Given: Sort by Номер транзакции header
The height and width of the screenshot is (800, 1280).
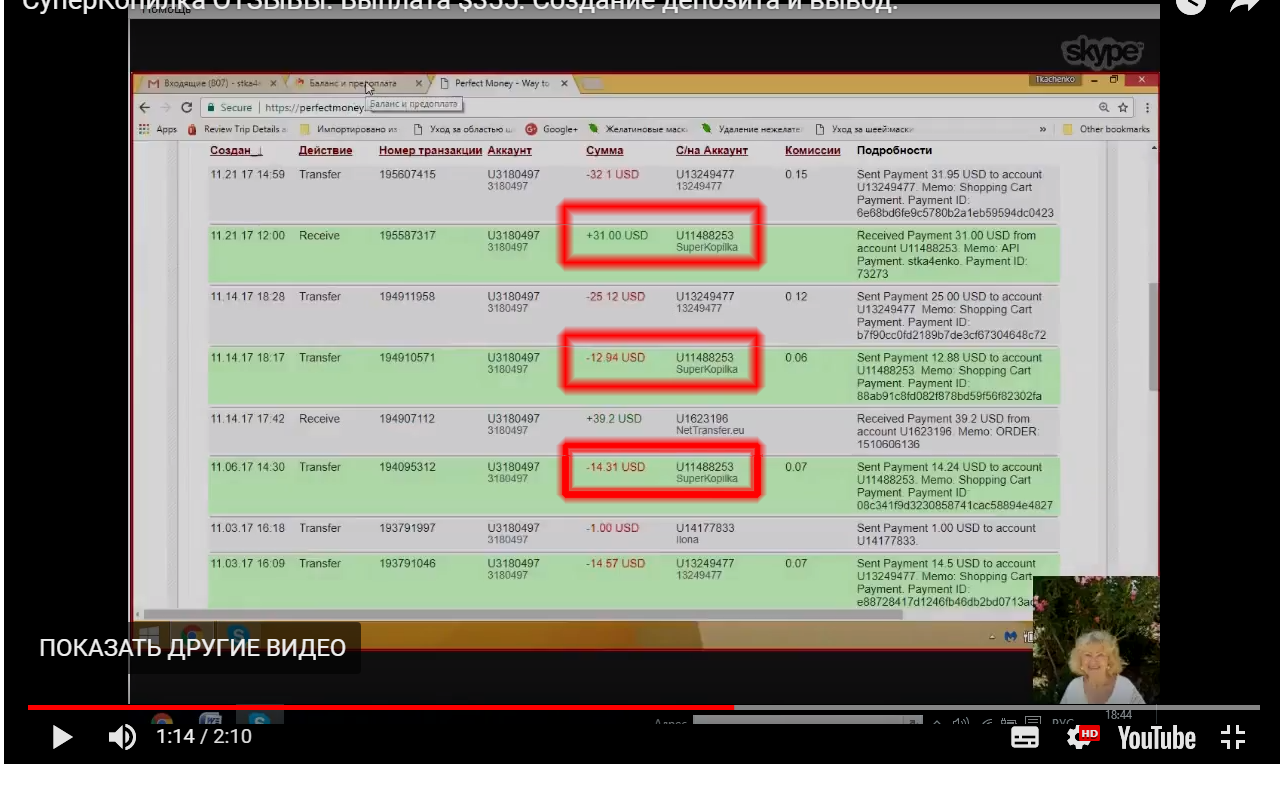Looking at the screenshot, I should pos(430,151).
